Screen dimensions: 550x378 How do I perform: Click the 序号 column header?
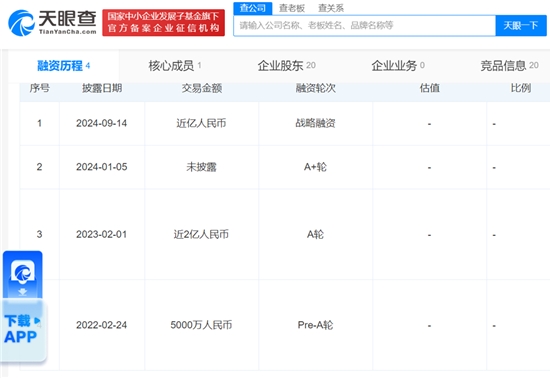[40, 88]
